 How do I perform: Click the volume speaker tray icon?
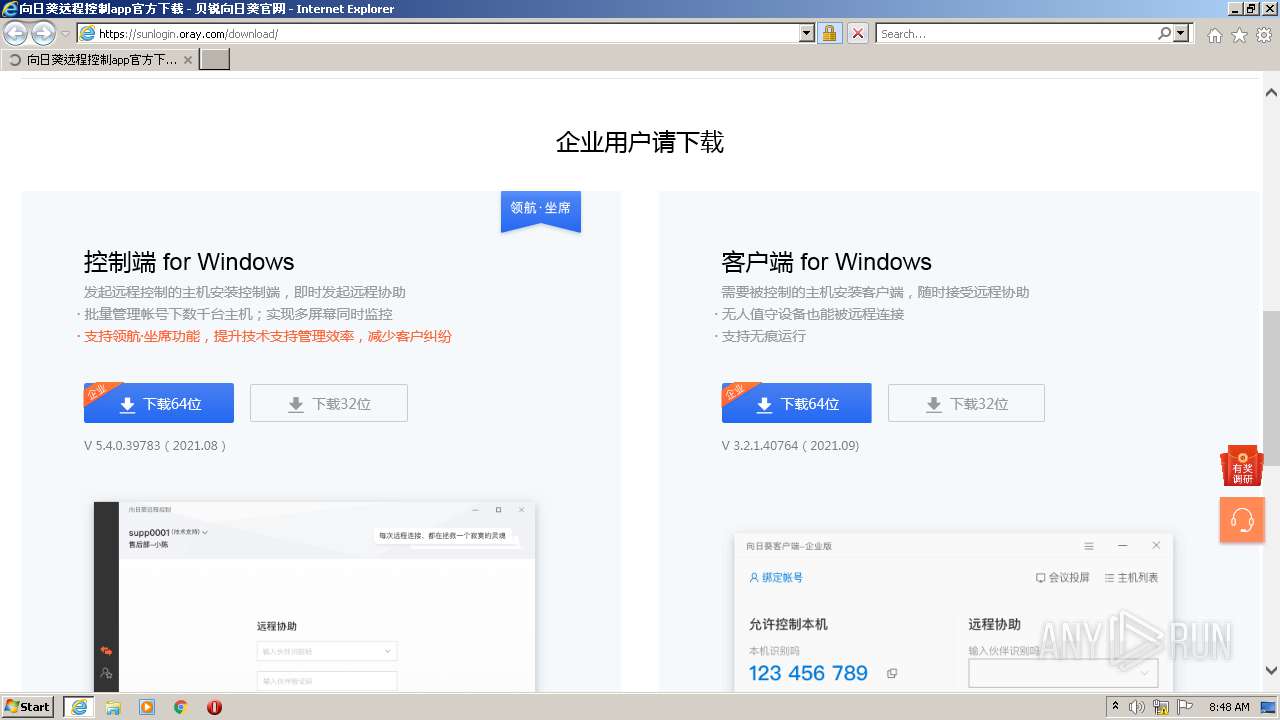pos(1137,707)
